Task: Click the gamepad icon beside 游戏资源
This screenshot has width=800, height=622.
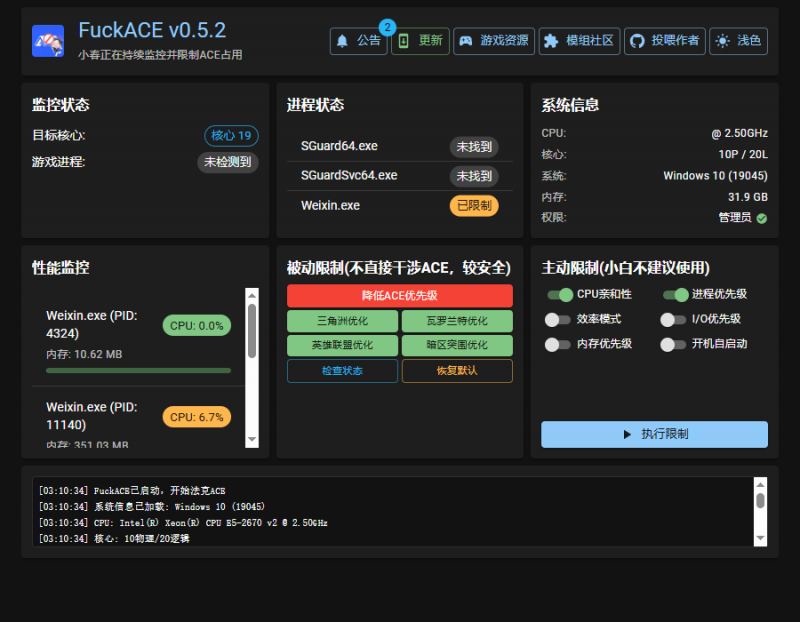Action: tap(464, 41)
